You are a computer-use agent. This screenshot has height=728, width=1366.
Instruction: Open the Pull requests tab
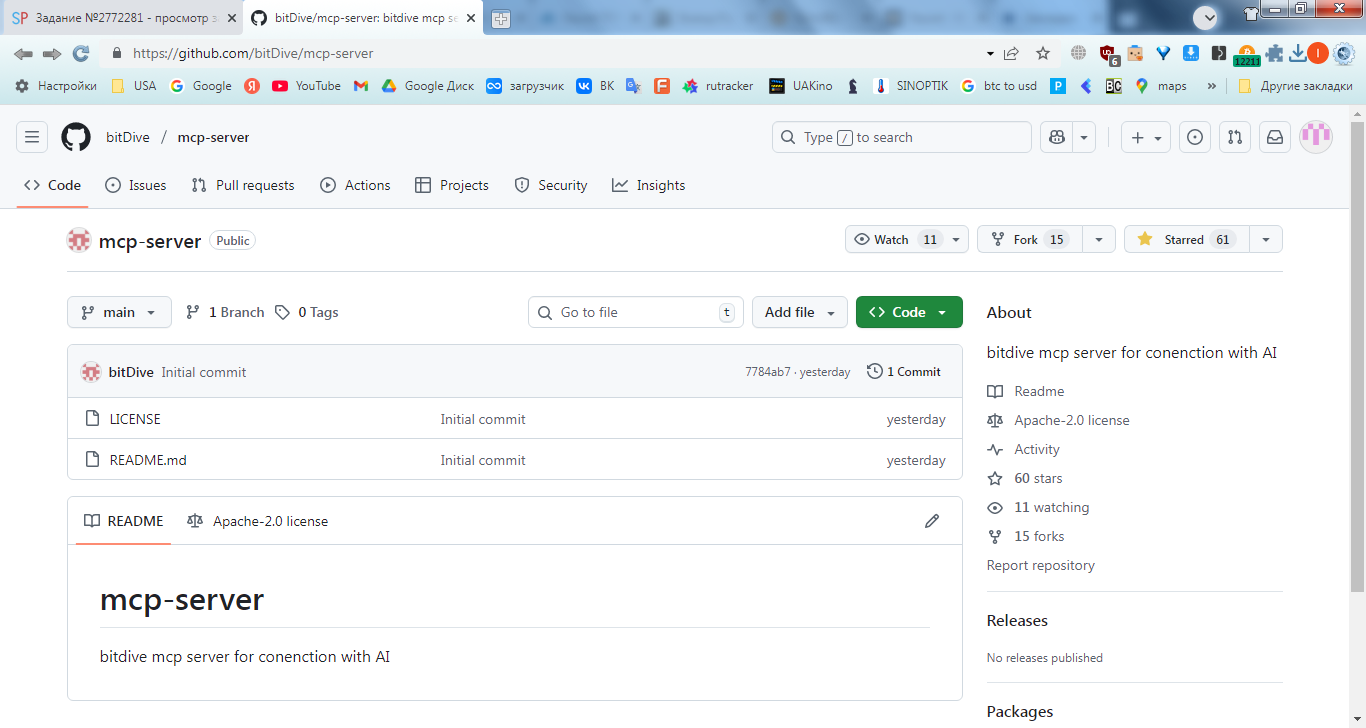pyautogui.click(x=242, y=185)
